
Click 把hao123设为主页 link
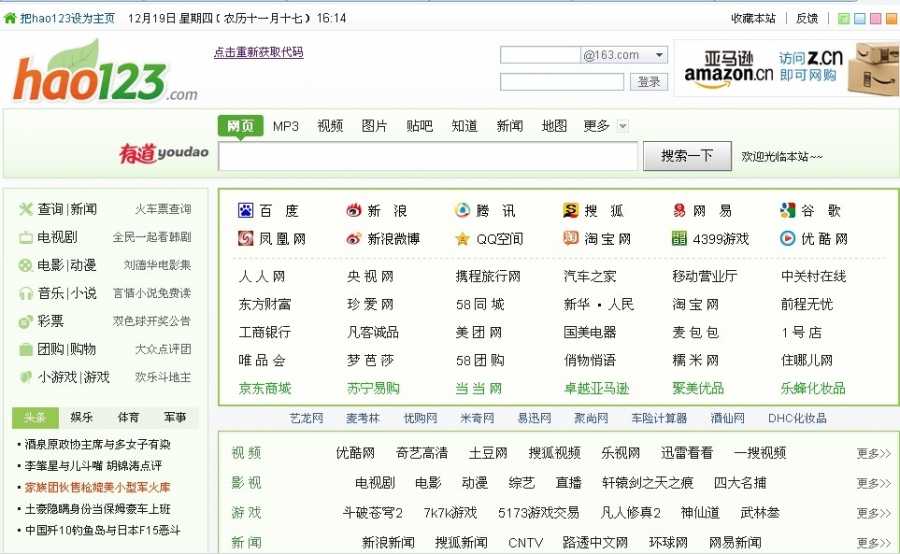pyautogui.click(x=67, y=18)
